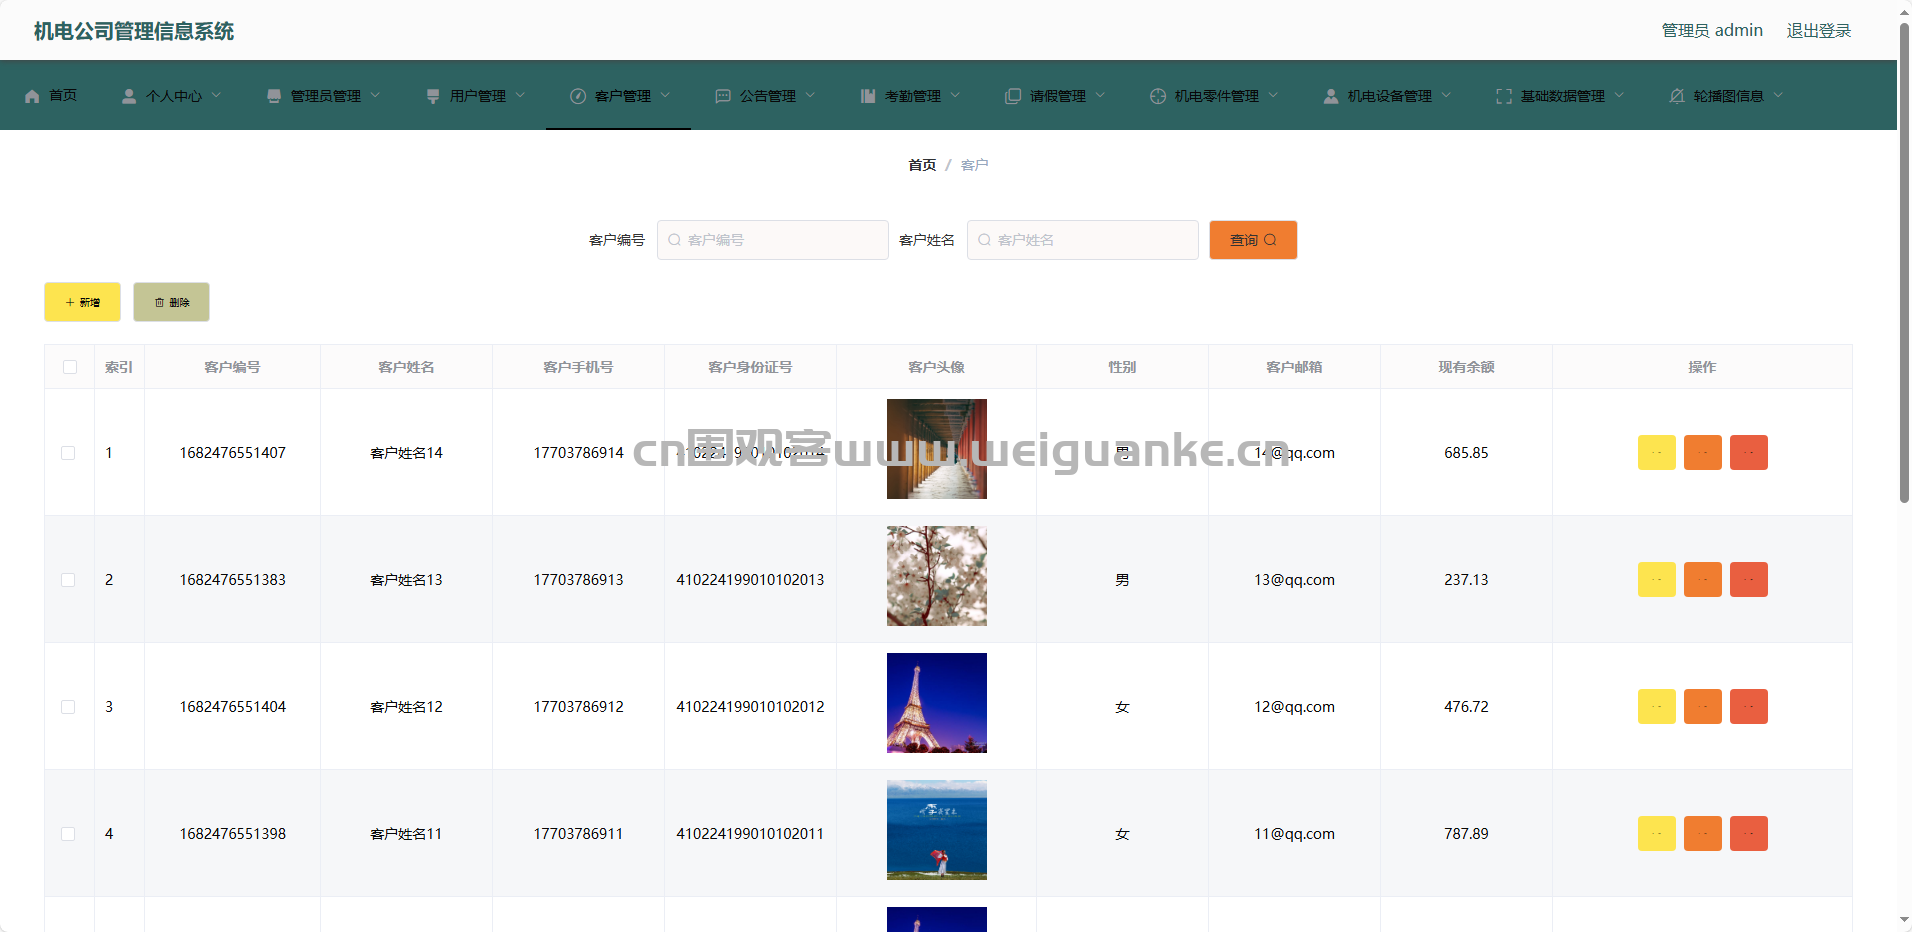Open blossom avatar of 客户姓名13

pyautogui.click(x=937, y=576)
